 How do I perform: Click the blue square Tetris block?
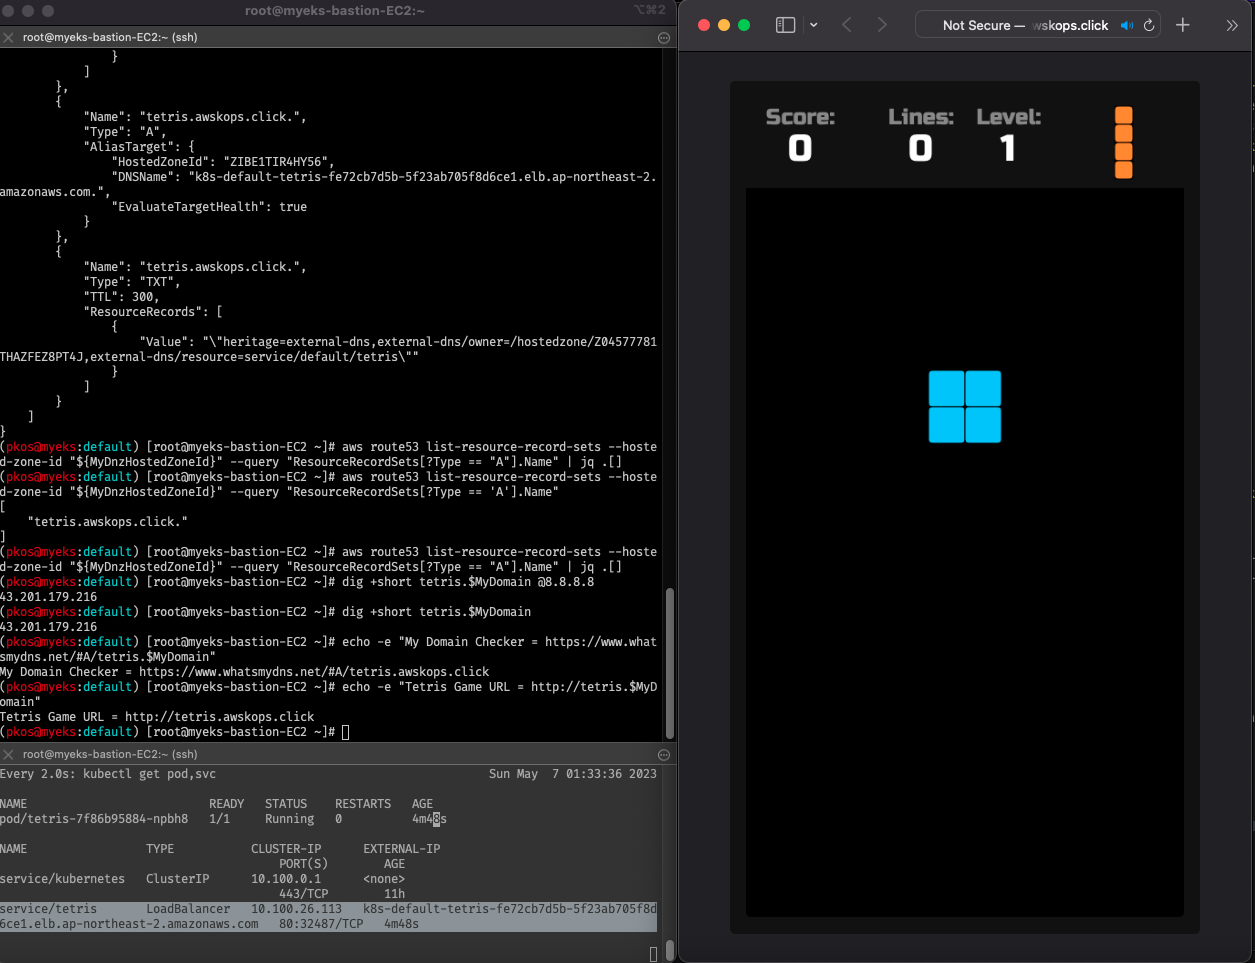tap(965, 406)
